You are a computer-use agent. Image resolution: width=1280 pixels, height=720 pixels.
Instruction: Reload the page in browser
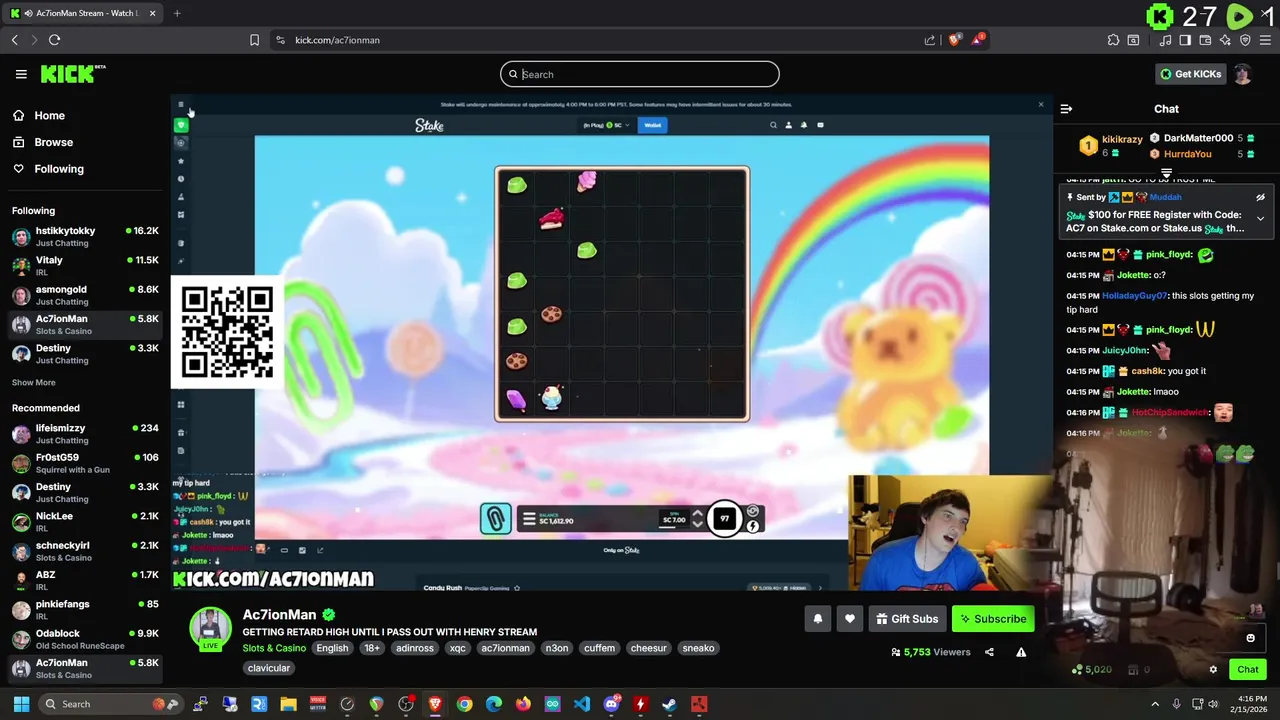pos(54,40)
